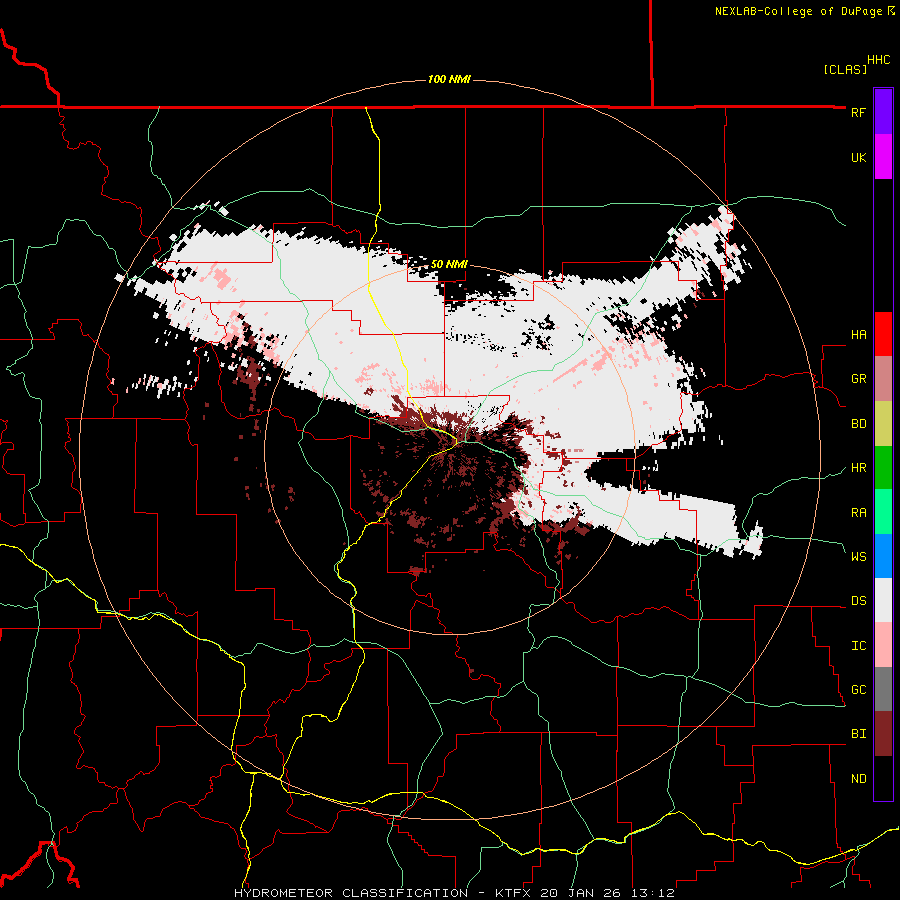Click the UK magenta legend color block
This screenshot has height=900, width=900.
pyautogui.click(x=883, y=157)
